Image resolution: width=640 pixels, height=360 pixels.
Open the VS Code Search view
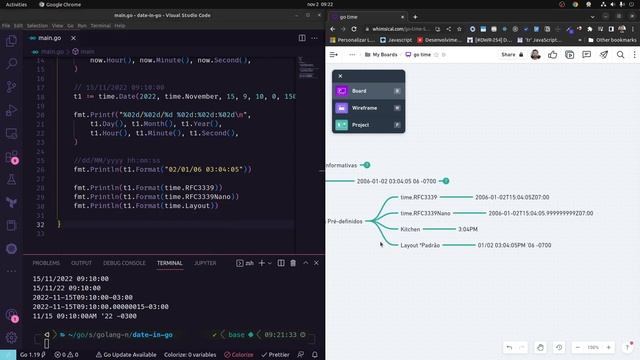coord(11,63)
